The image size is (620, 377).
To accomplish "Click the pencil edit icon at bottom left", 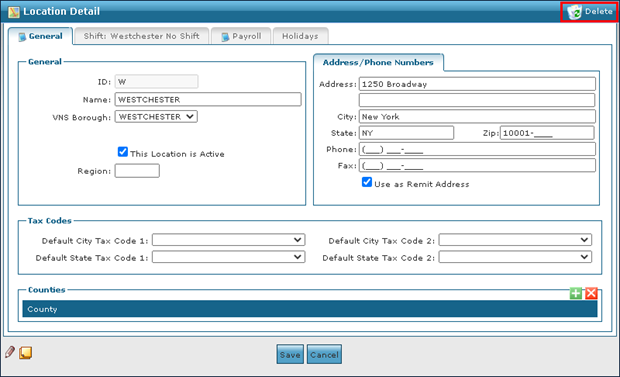I will tap(10, 352).
